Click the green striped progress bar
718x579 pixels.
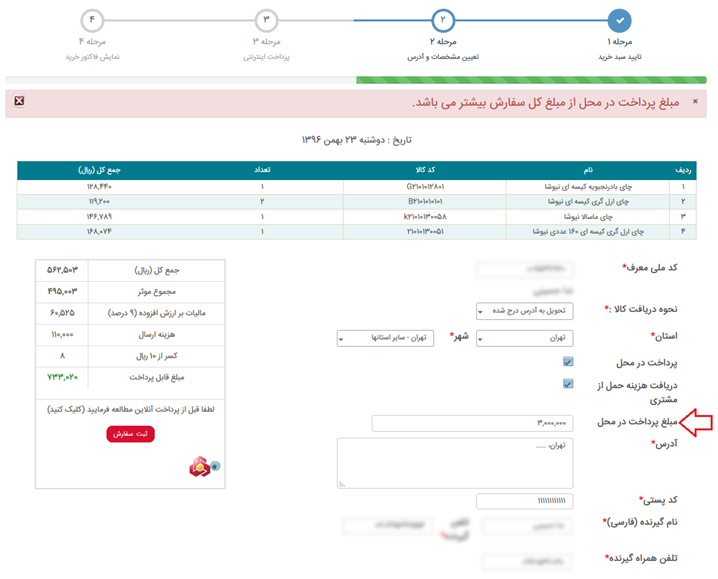[531, 80]
